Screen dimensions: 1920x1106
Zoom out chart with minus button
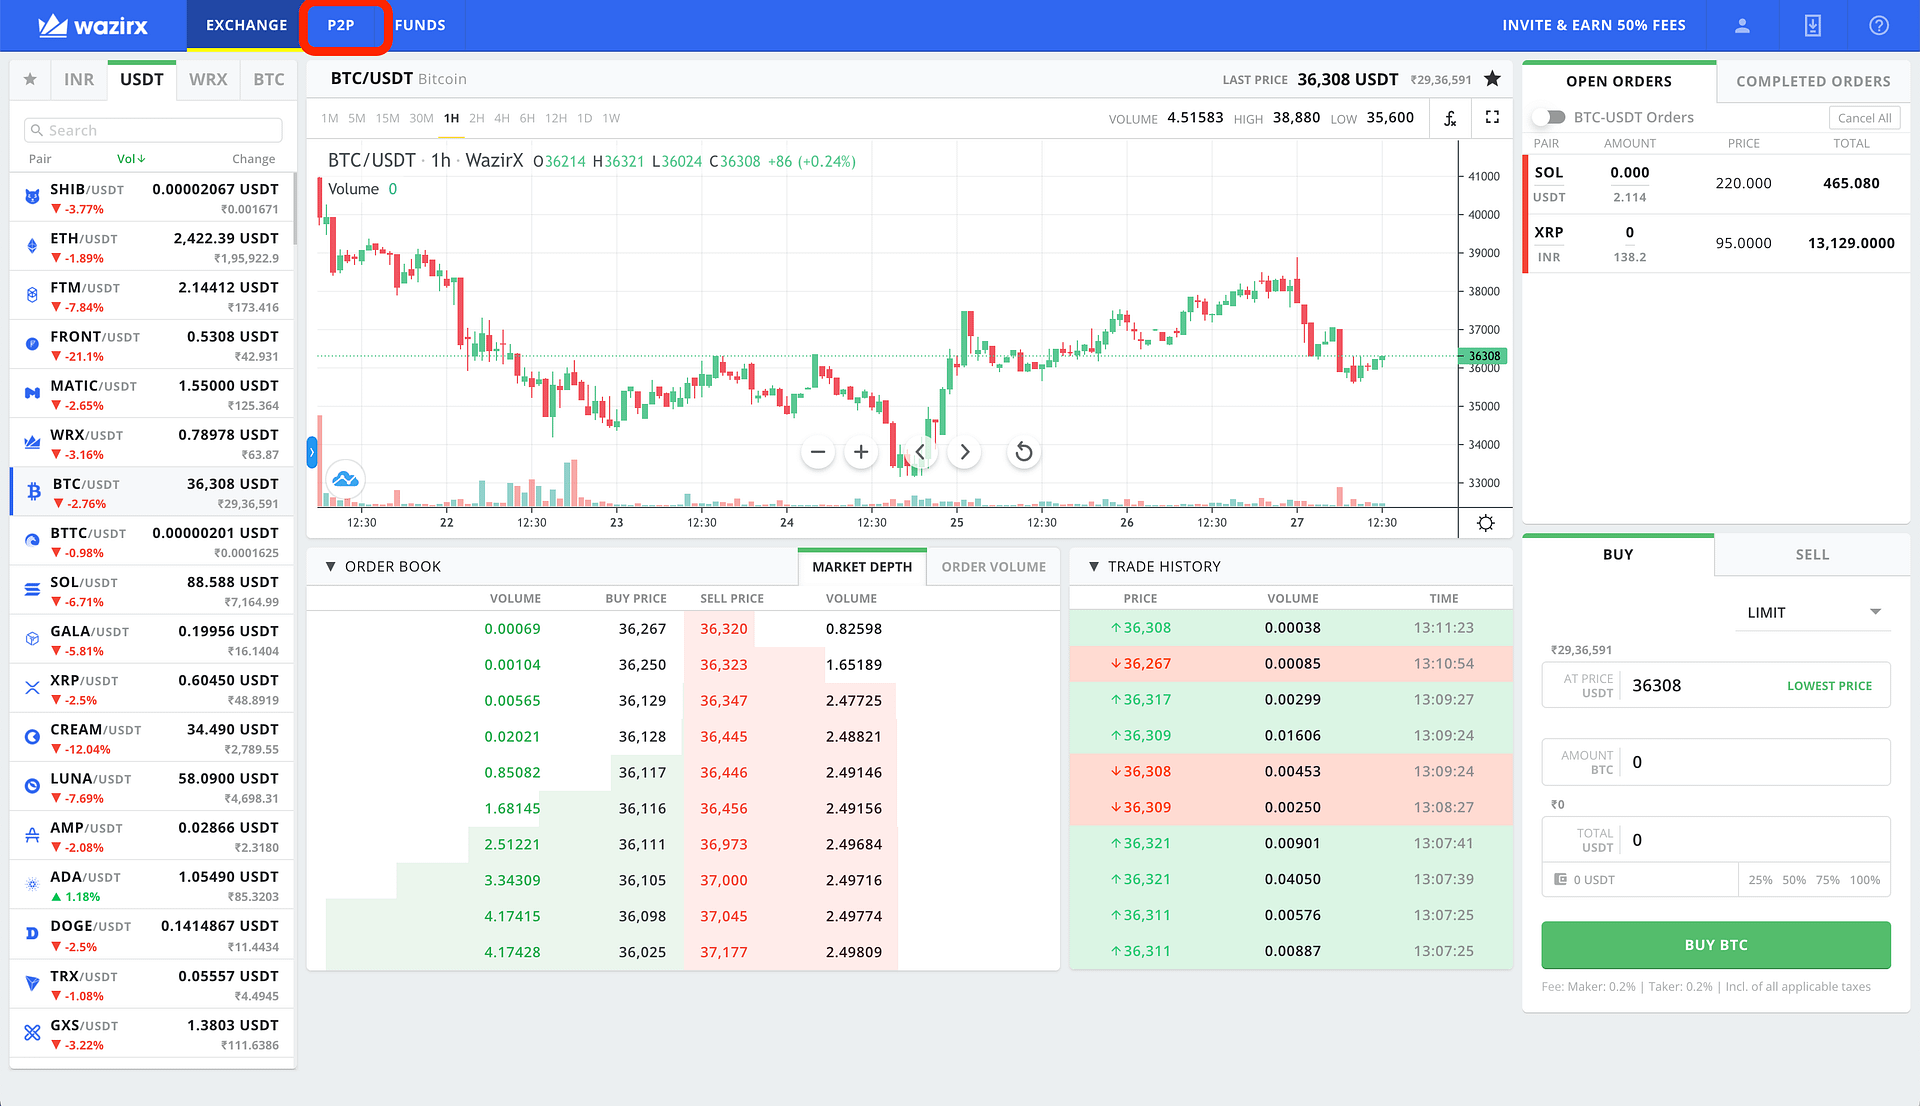click(x=817, y=452)
